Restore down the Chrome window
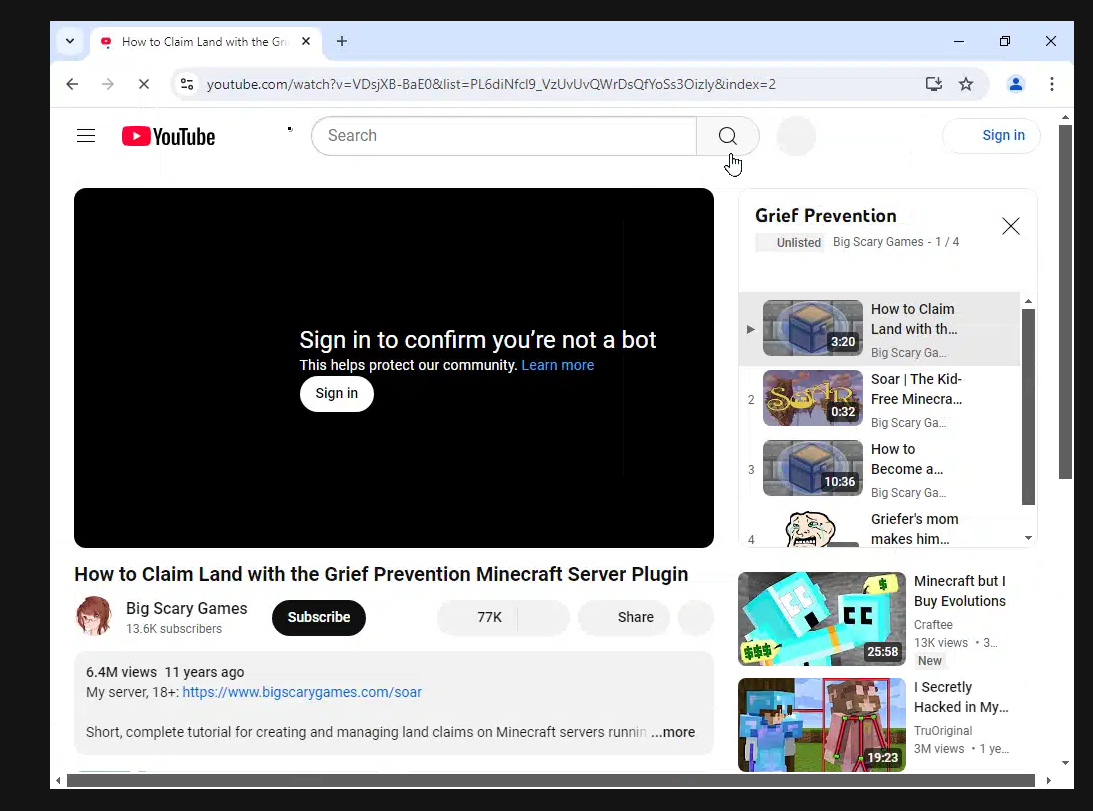 [1004, 41]
